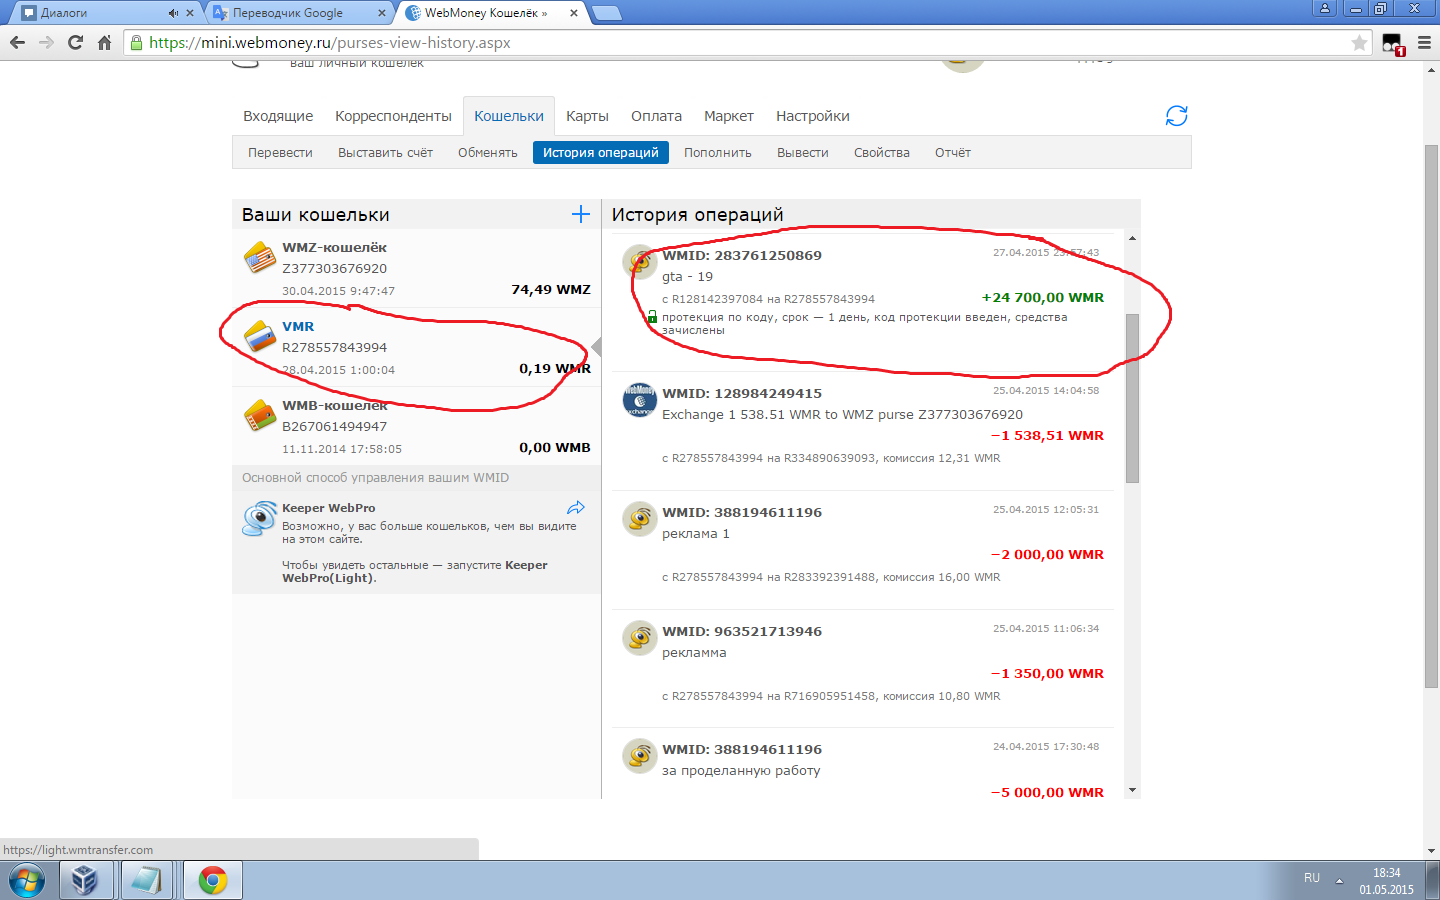
Task: Click WMID: 963521713946 link
Action: coord(742,631)
